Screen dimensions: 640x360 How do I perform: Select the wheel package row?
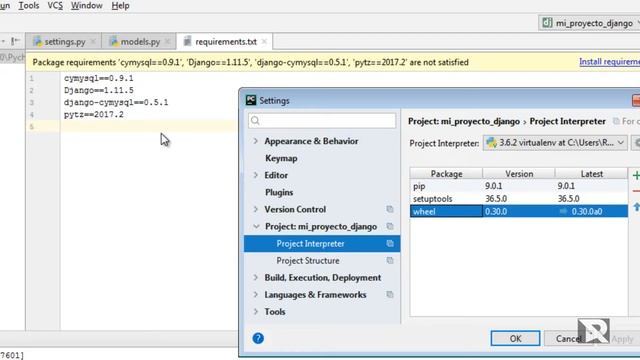[519, 211]
